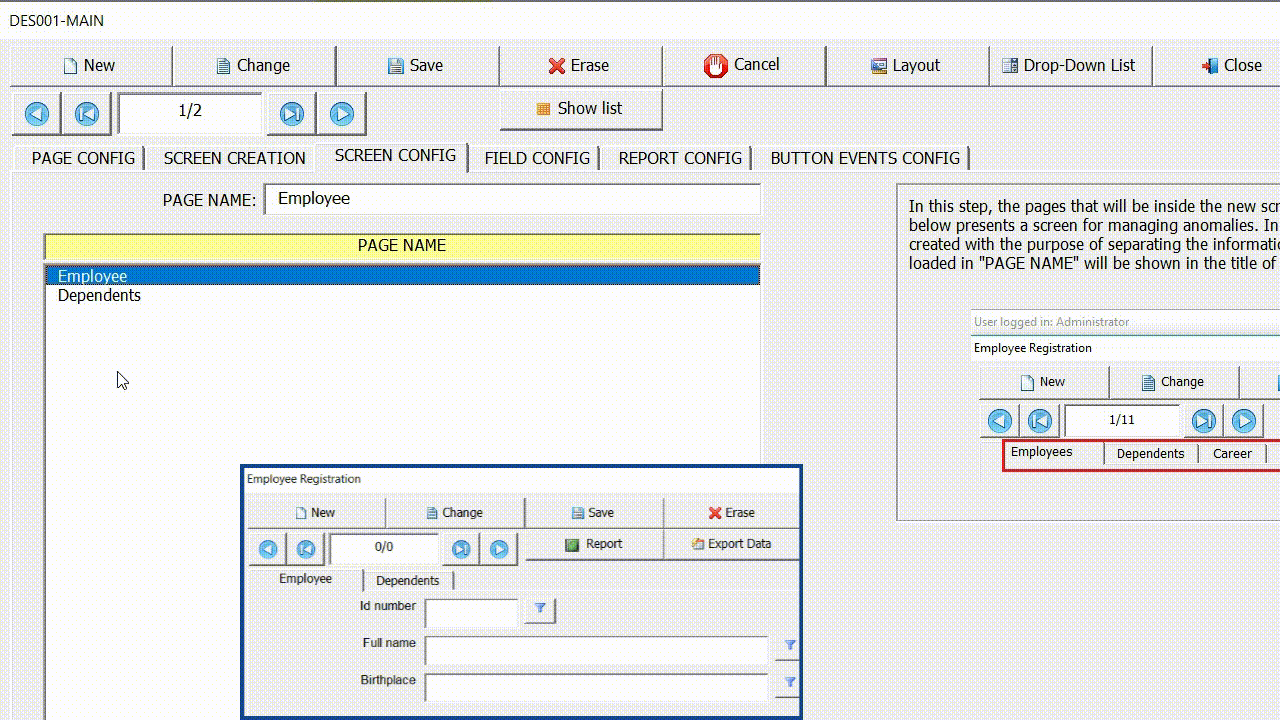Image resolution: width=1280 pixels, height=720 pixels.
Task: Click the Erase red X icon
Action: 557,65
